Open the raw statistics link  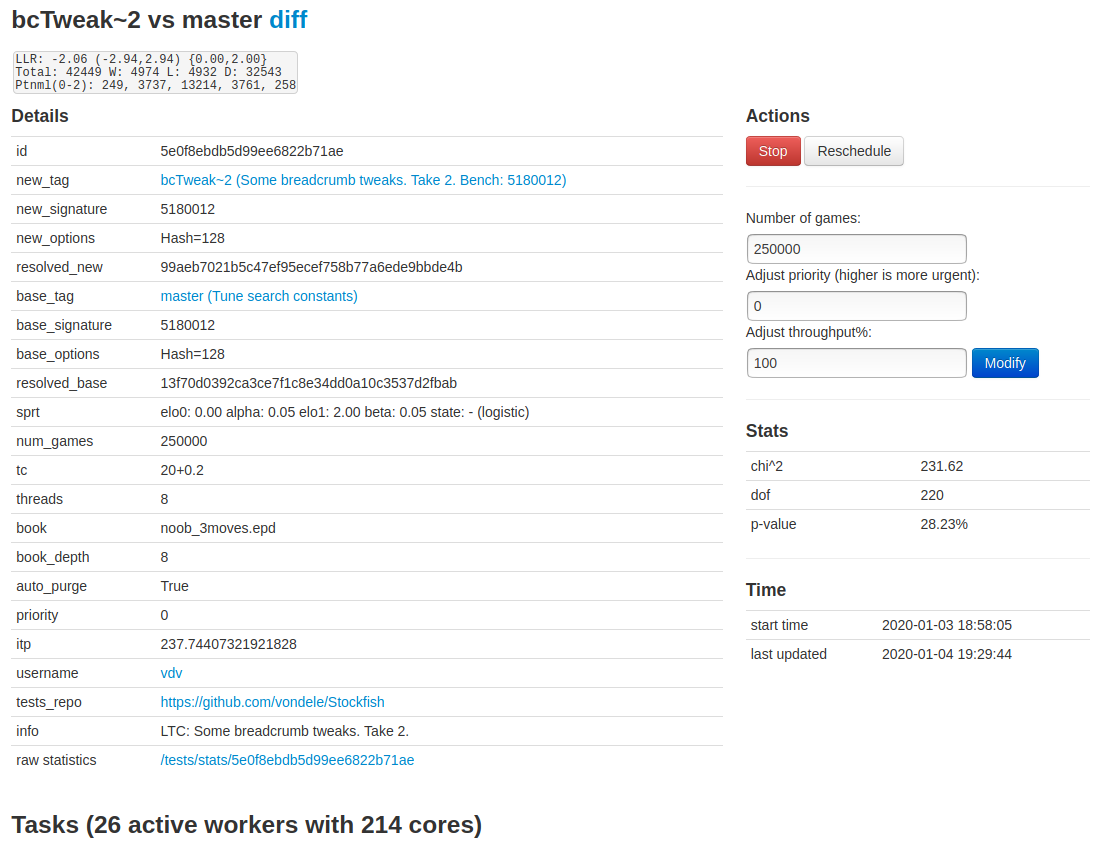[286, 760]
